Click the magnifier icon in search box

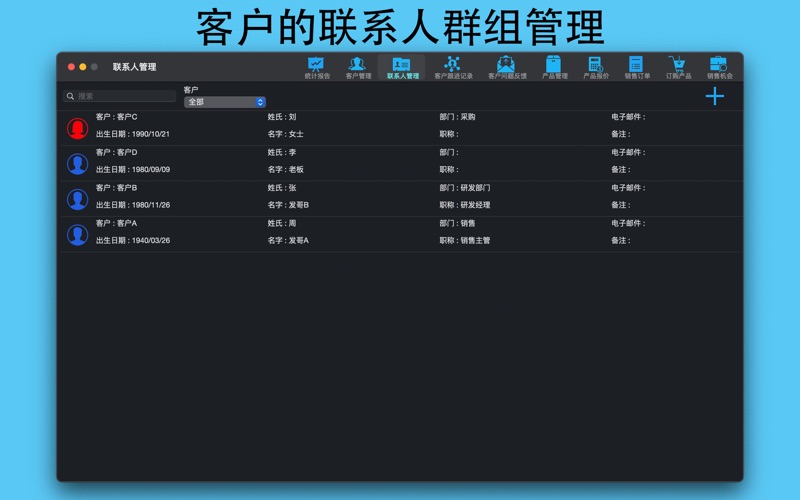(70, 96)
